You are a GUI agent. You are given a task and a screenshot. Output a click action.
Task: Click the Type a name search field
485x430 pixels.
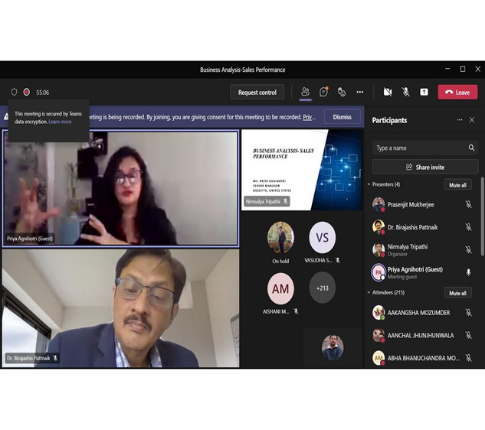click(425, 148)
